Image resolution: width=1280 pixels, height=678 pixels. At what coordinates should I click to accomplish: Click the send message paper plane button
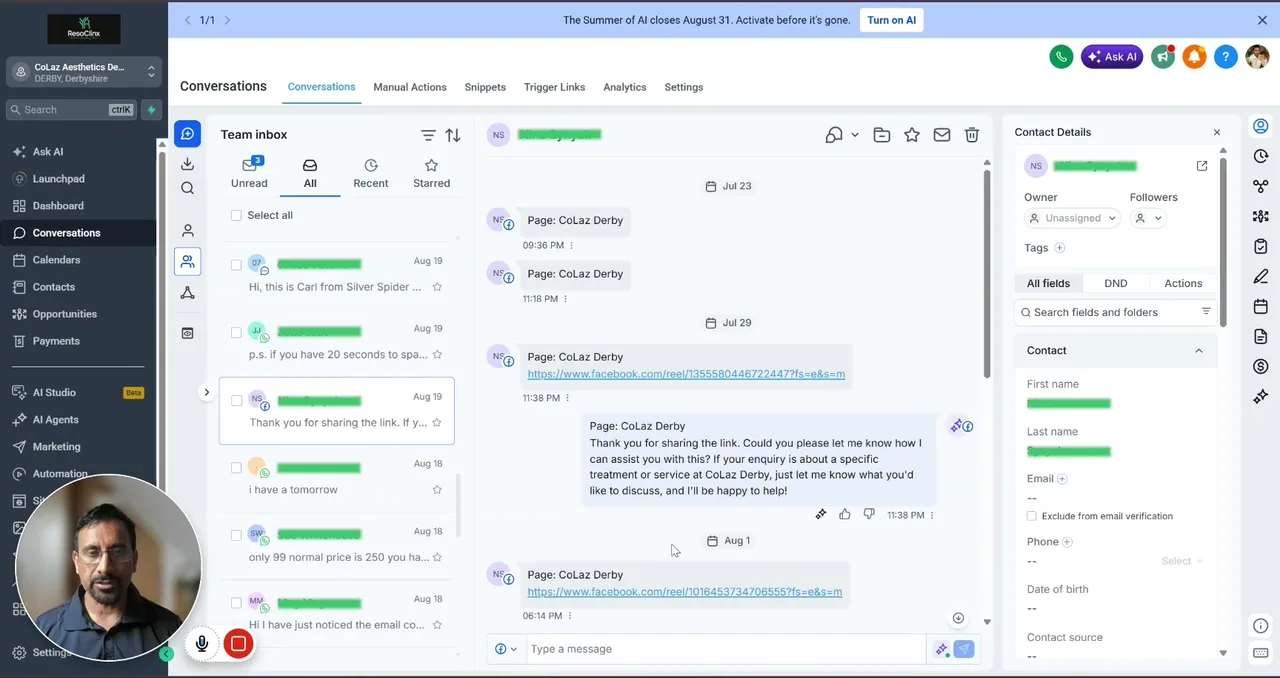point(964,649)
